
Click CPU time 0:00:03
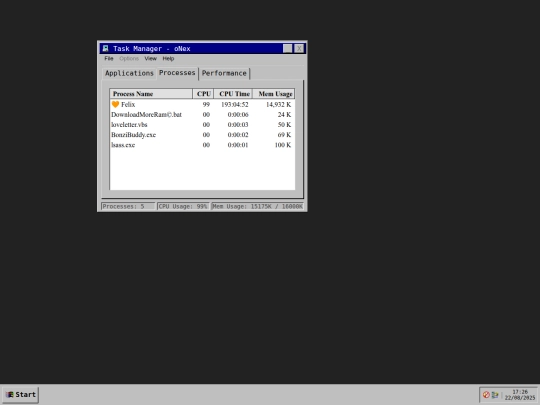[238, 125]
